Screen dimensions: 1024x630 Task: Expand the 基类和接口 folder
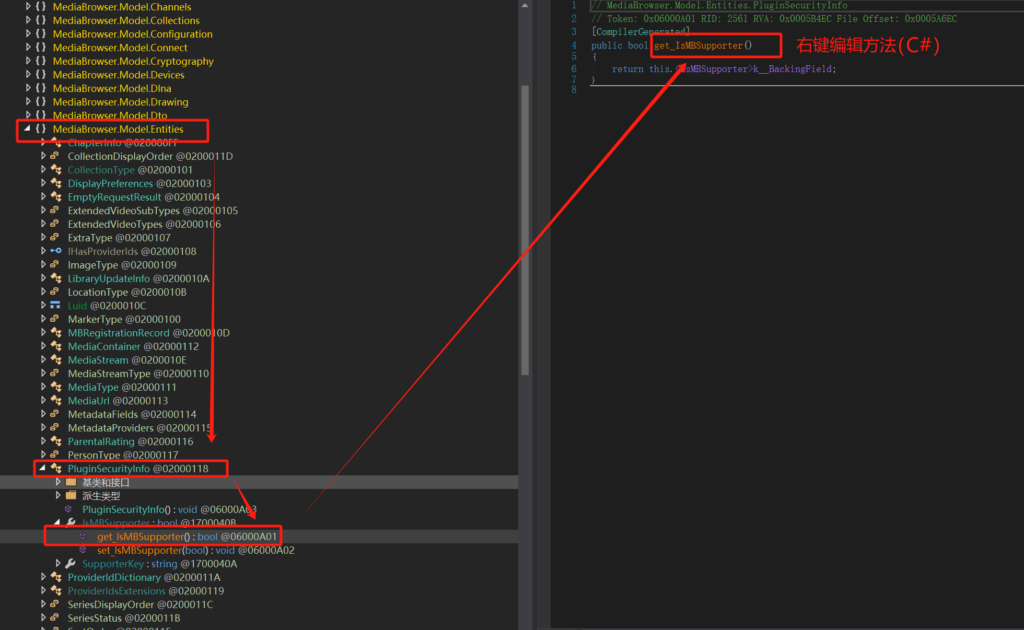tap(58, 482)
